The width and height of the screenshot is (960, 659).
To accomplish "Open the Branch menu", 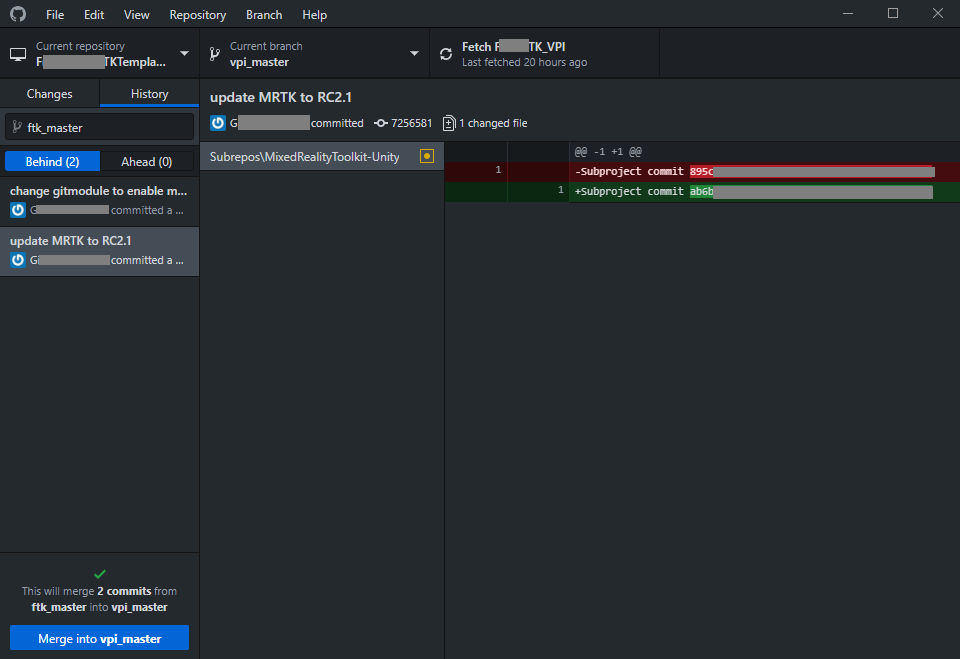I will [263, 14].
